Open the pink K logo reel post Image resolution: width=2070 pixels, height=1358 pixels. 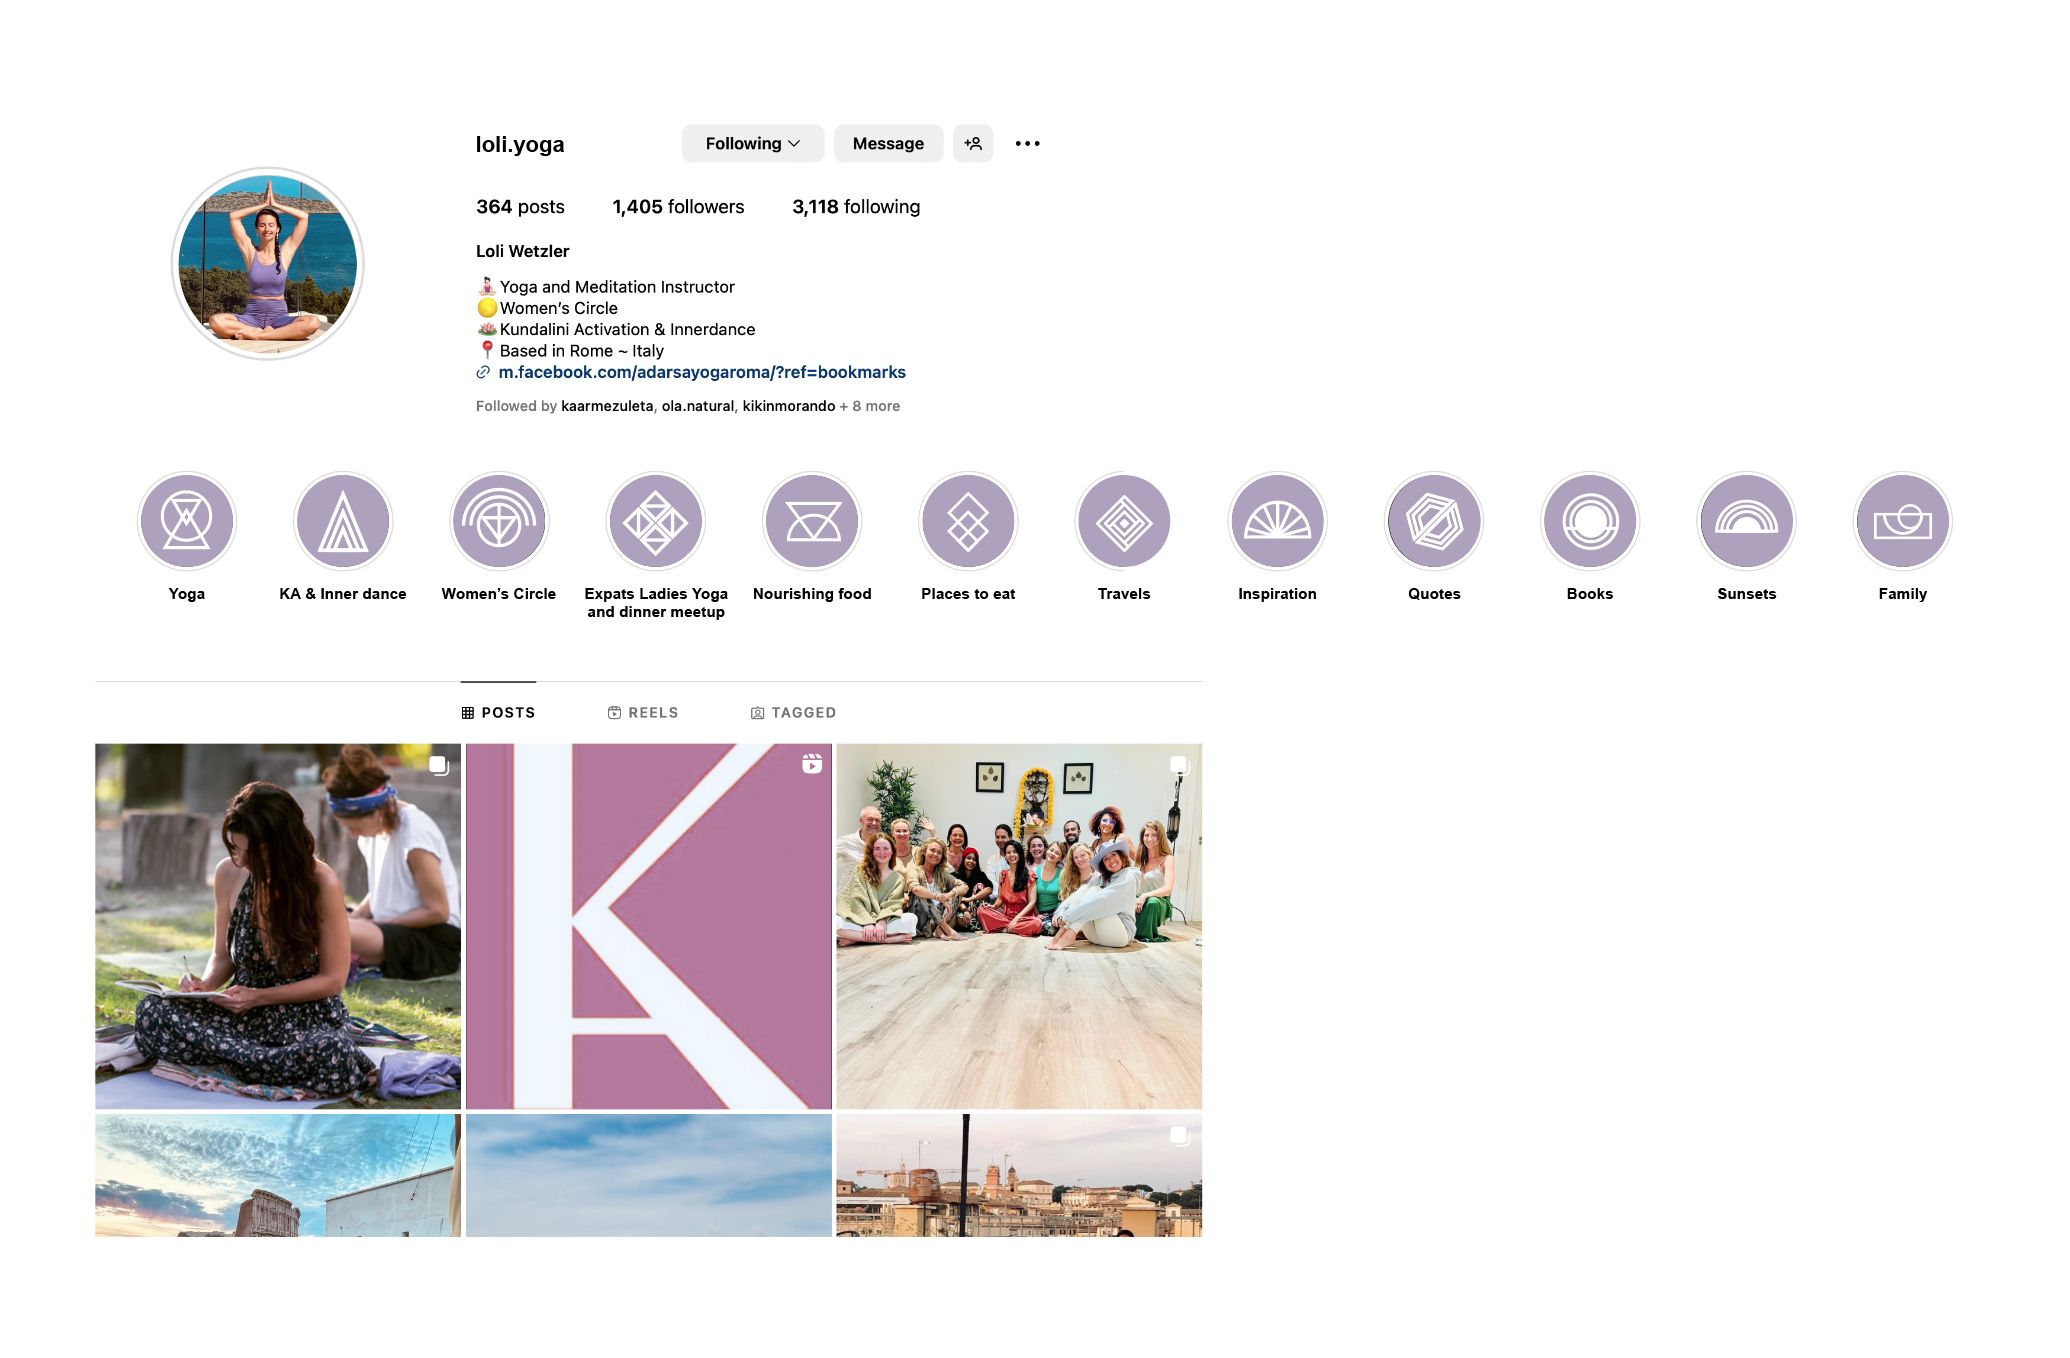pyautogui.click(x=648, y=926)
